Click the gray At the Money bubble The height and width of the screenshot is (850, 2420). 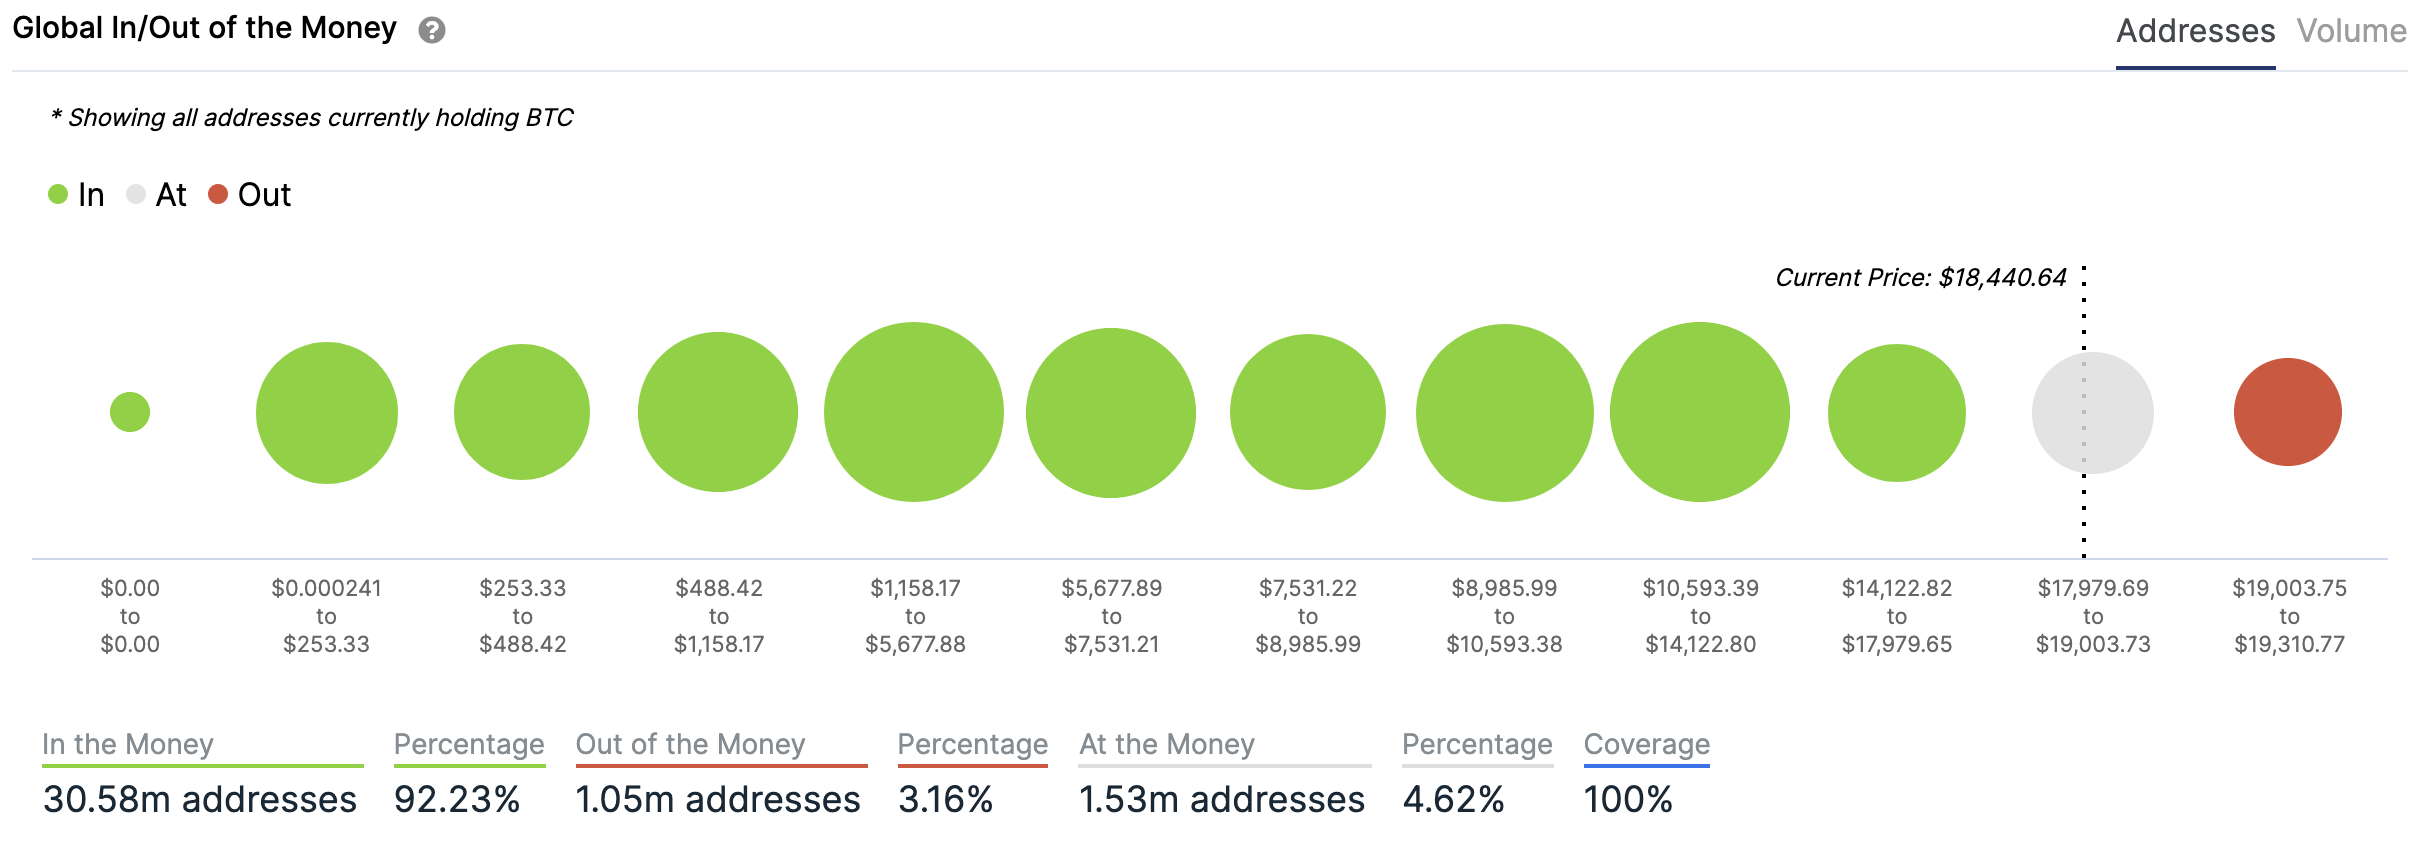point(2092,412)
